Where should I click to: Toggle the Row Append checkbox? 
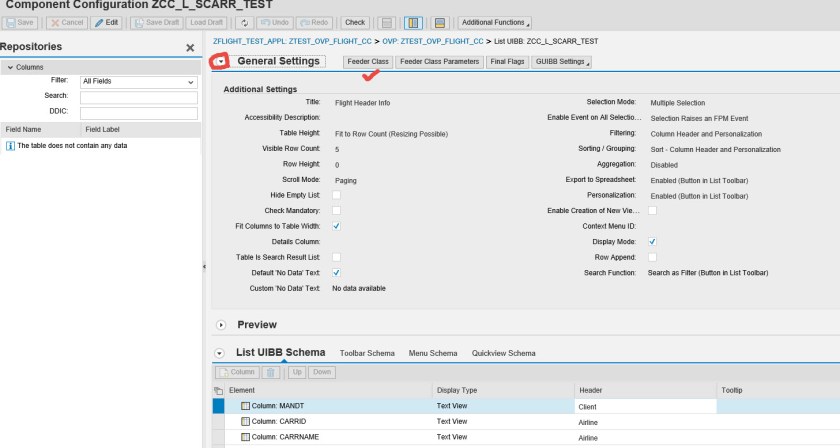(x=652, y=257)
